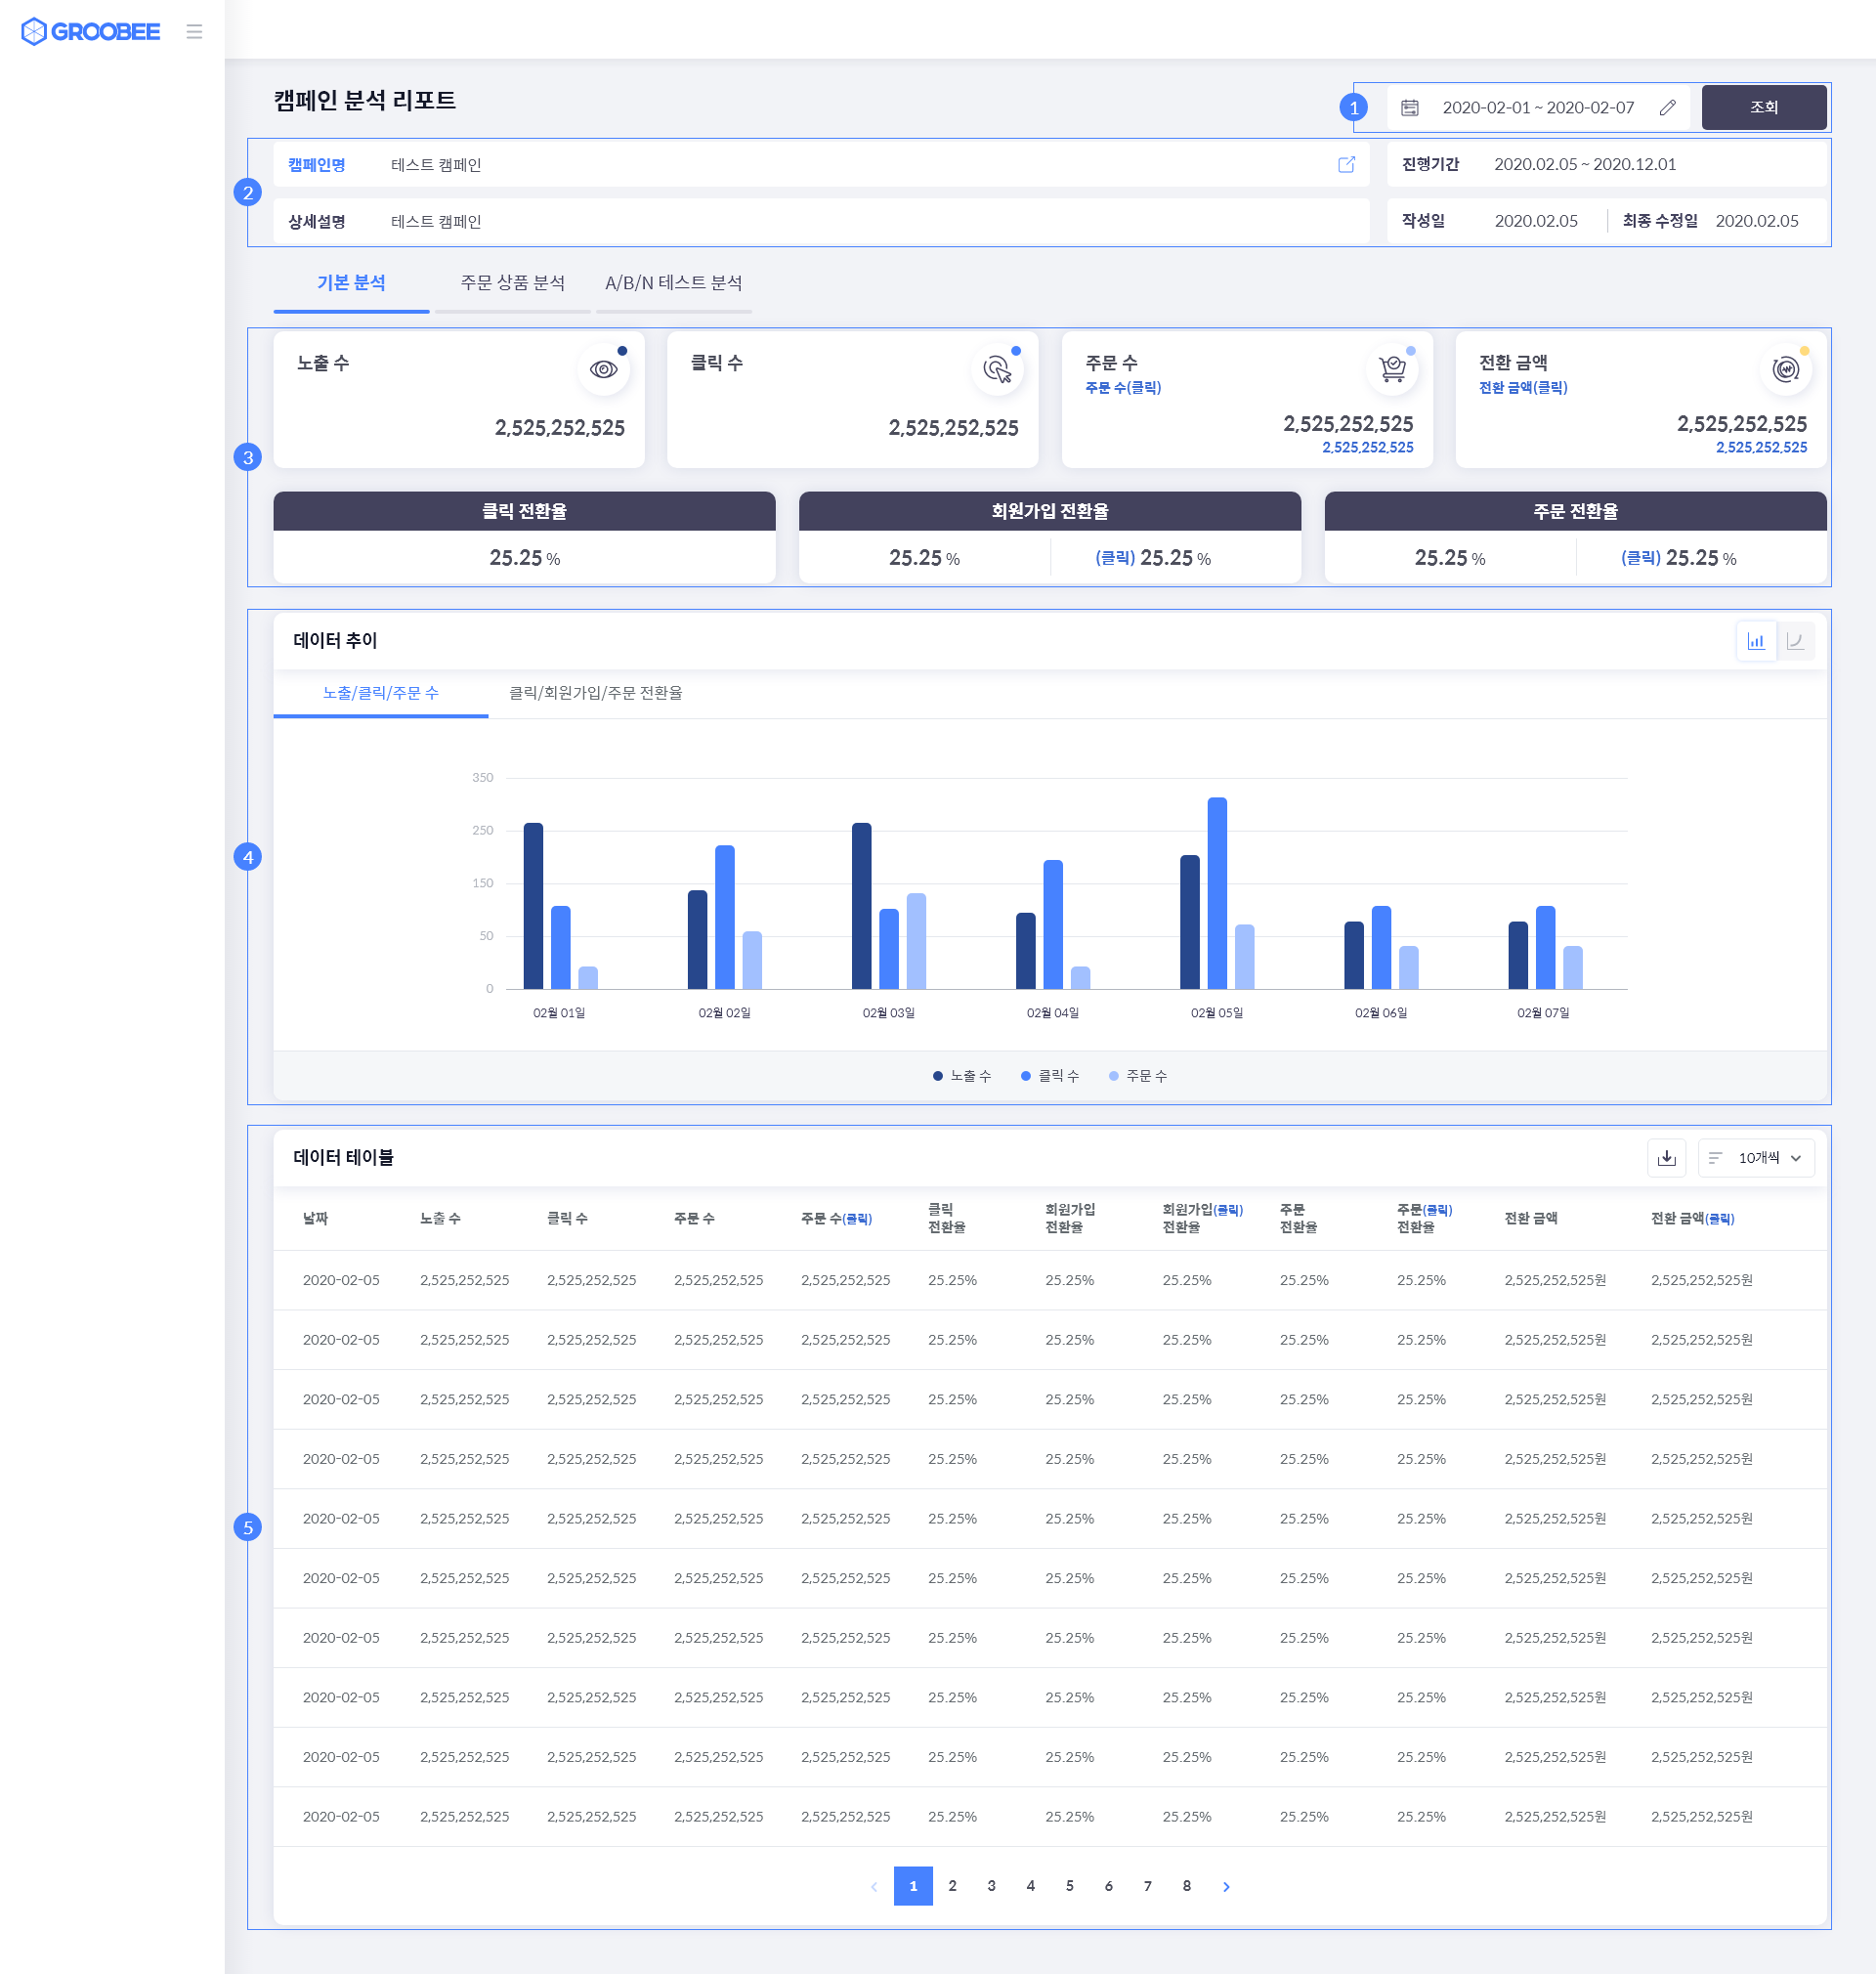The width and height of the screenshot is (1876, 1974).
Task: Click the GROOBEE logo
Action: pyautogui.click(x=90, y=32)
